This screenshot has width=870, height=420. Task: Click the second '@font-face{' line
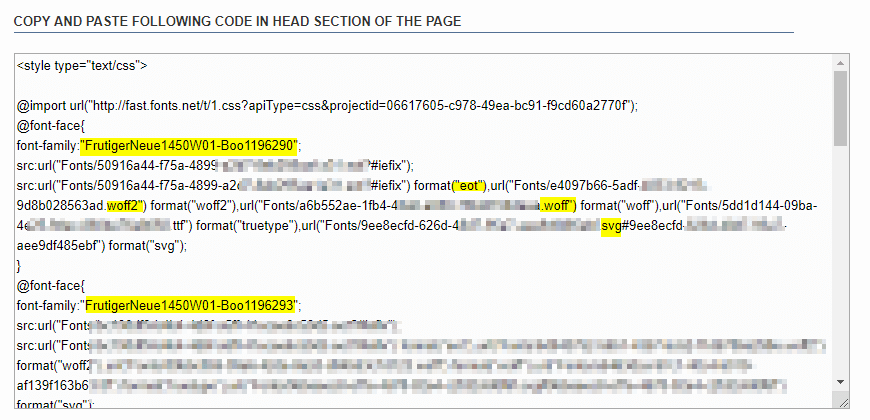pyautogui.click(x=50, y=286)
